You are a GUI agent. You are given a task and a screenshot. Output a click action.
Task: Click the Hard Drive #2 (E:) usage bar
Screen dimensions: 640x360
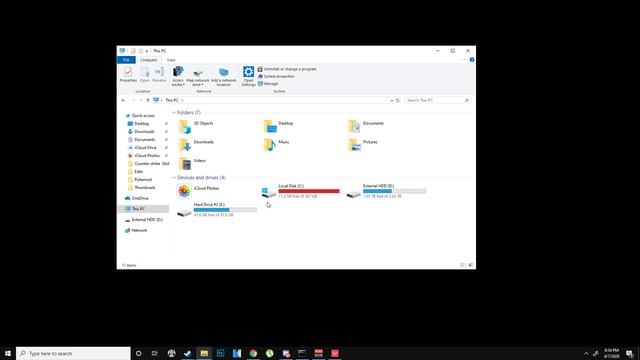click(x=225, y=209)
